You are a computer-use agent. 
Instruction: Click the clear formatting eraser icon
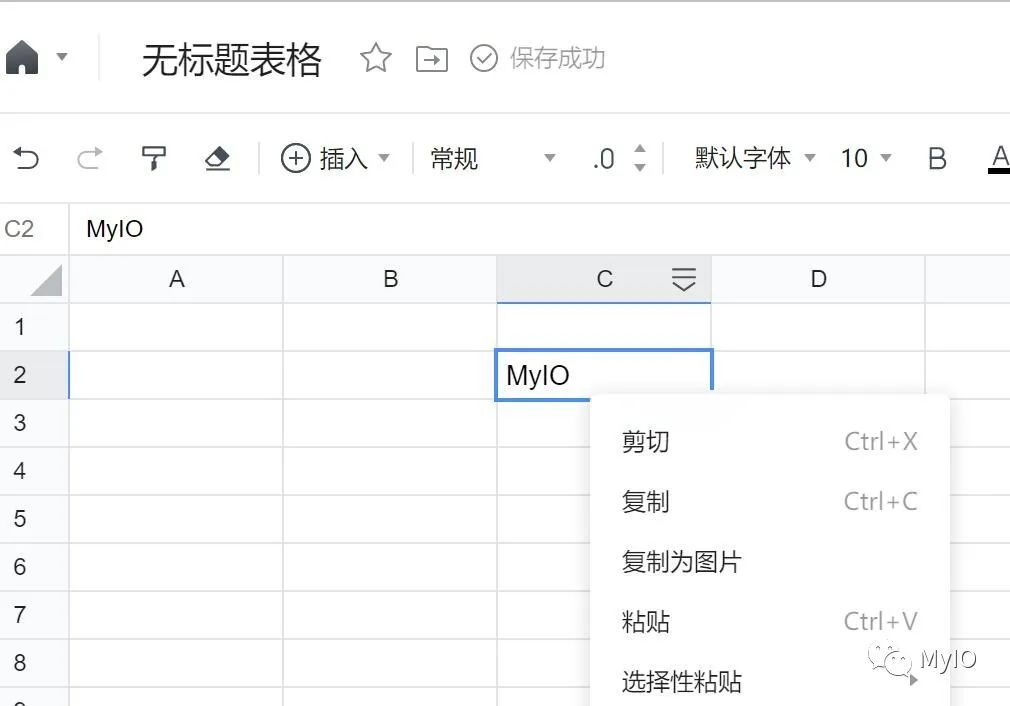[215, 158]
